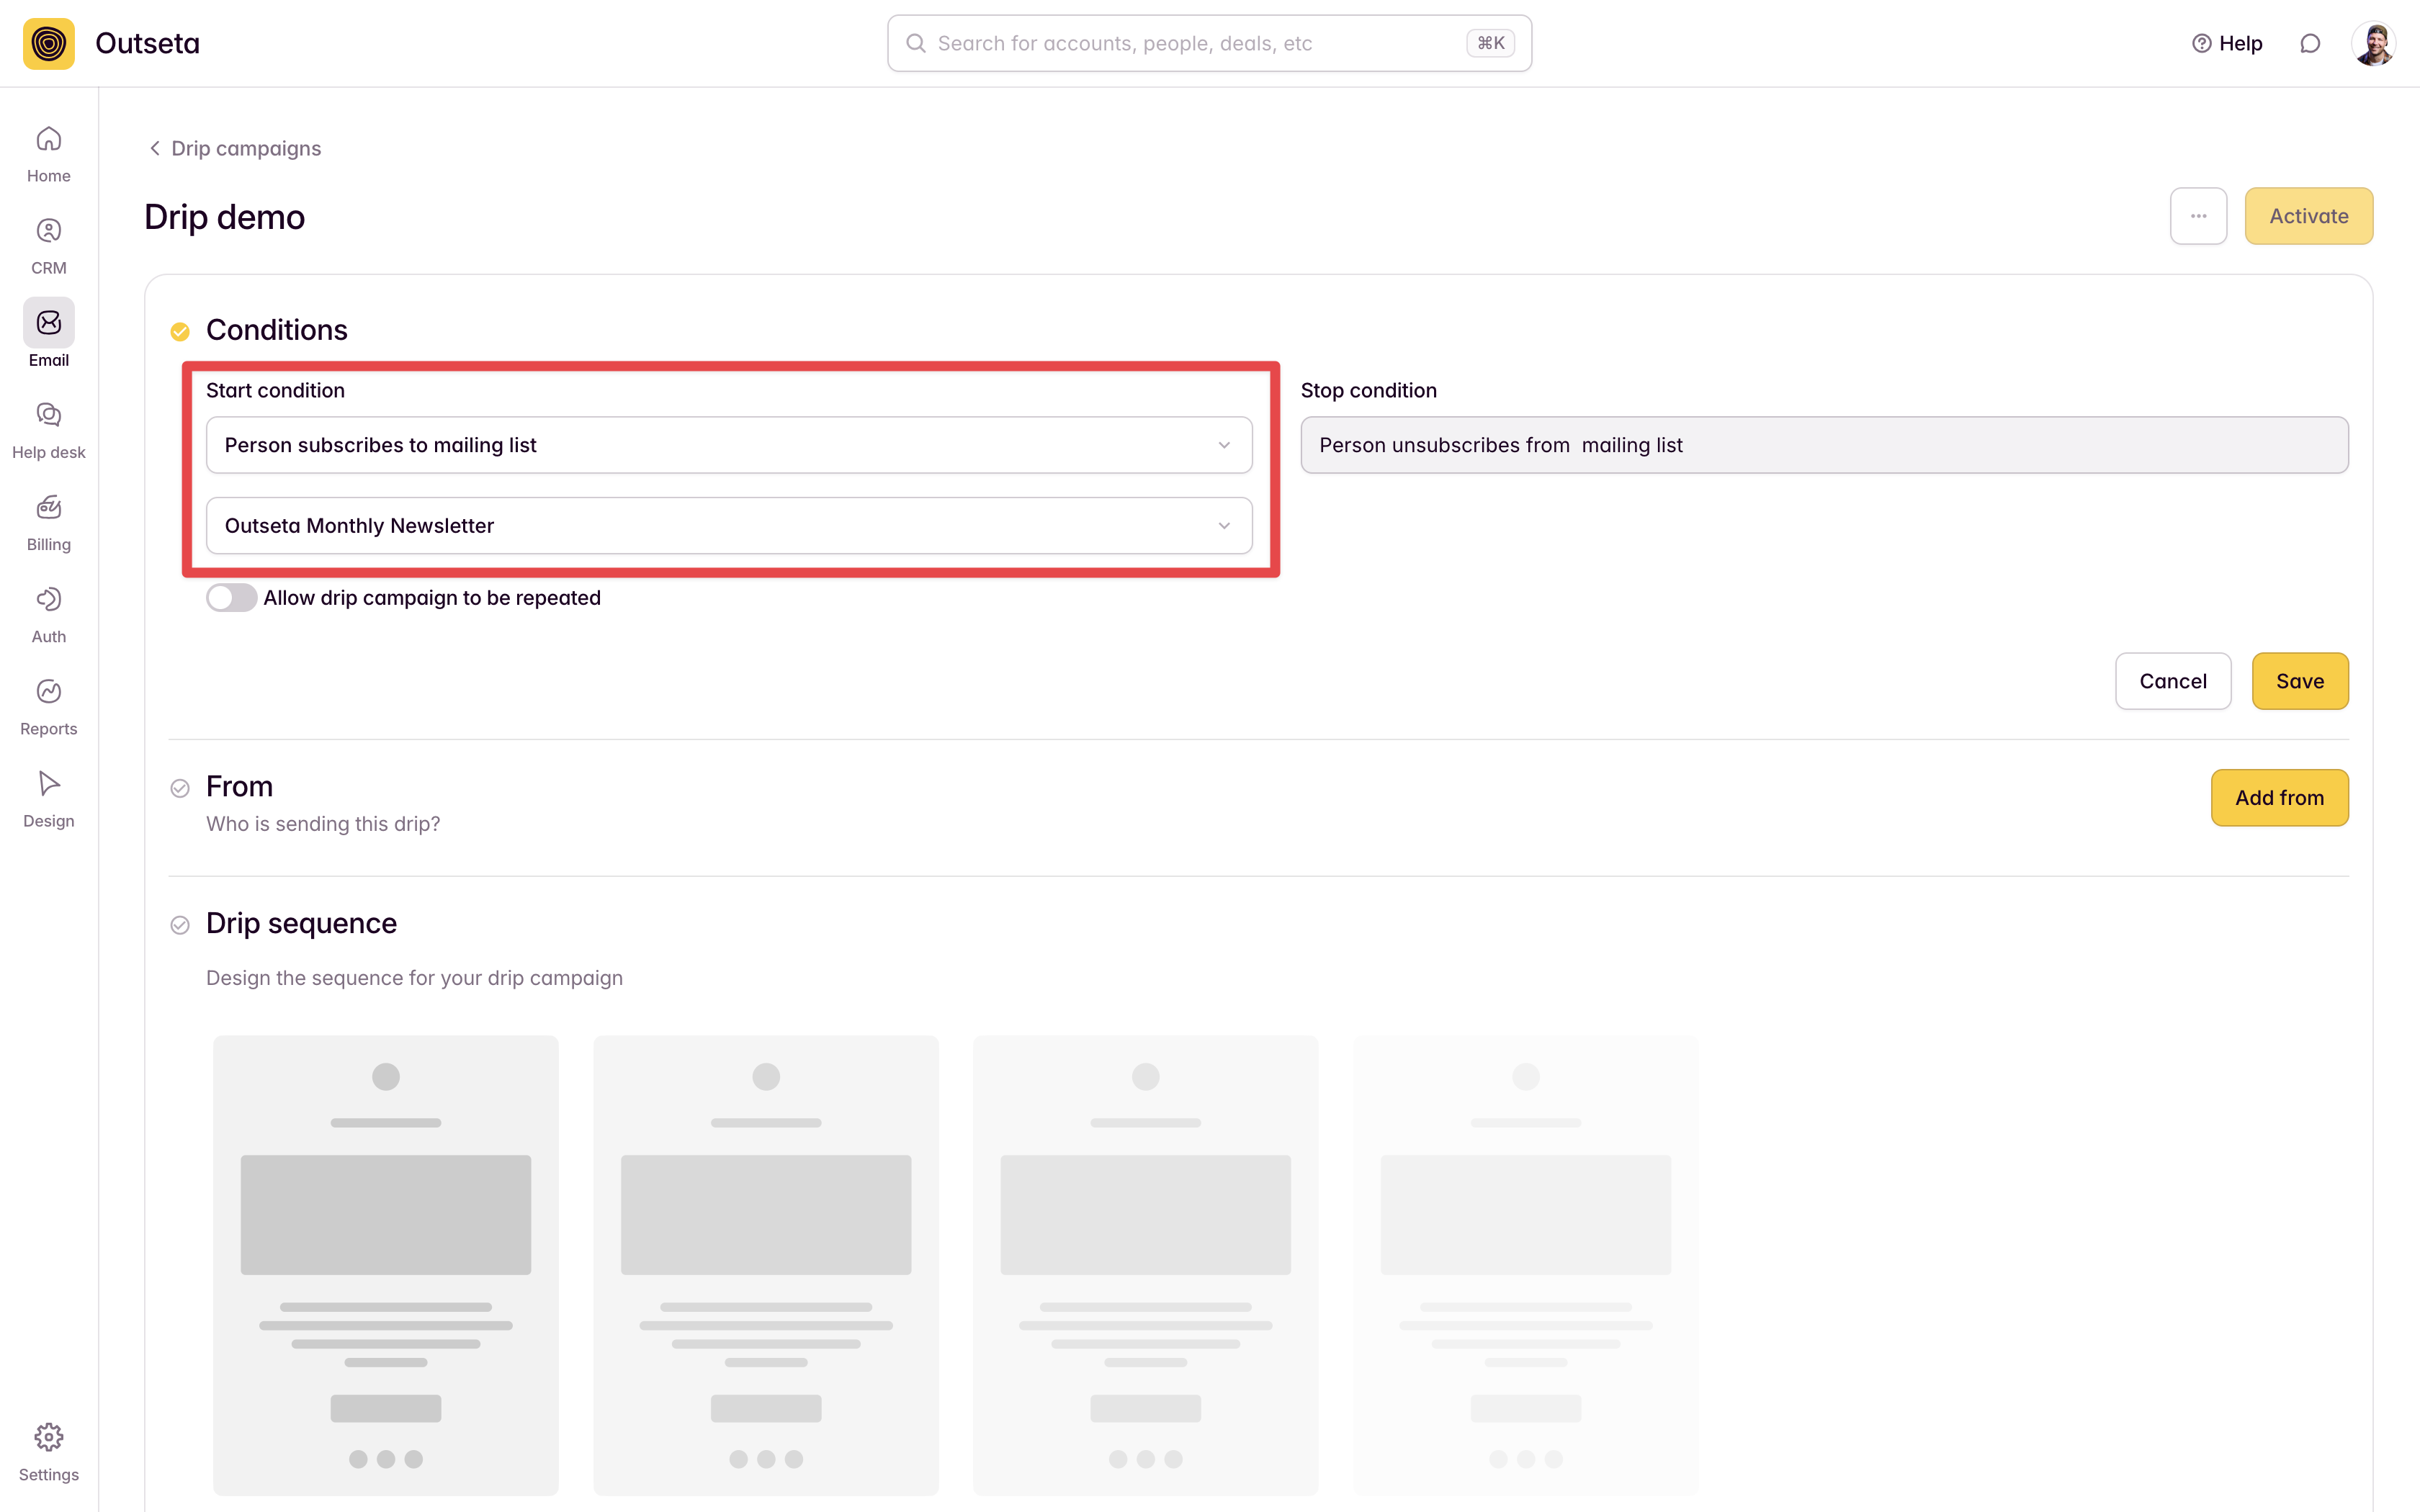The height and width of the screenshot is (1512, 2420).
Task: Click the Start condition label
Action: coord(275,390)
